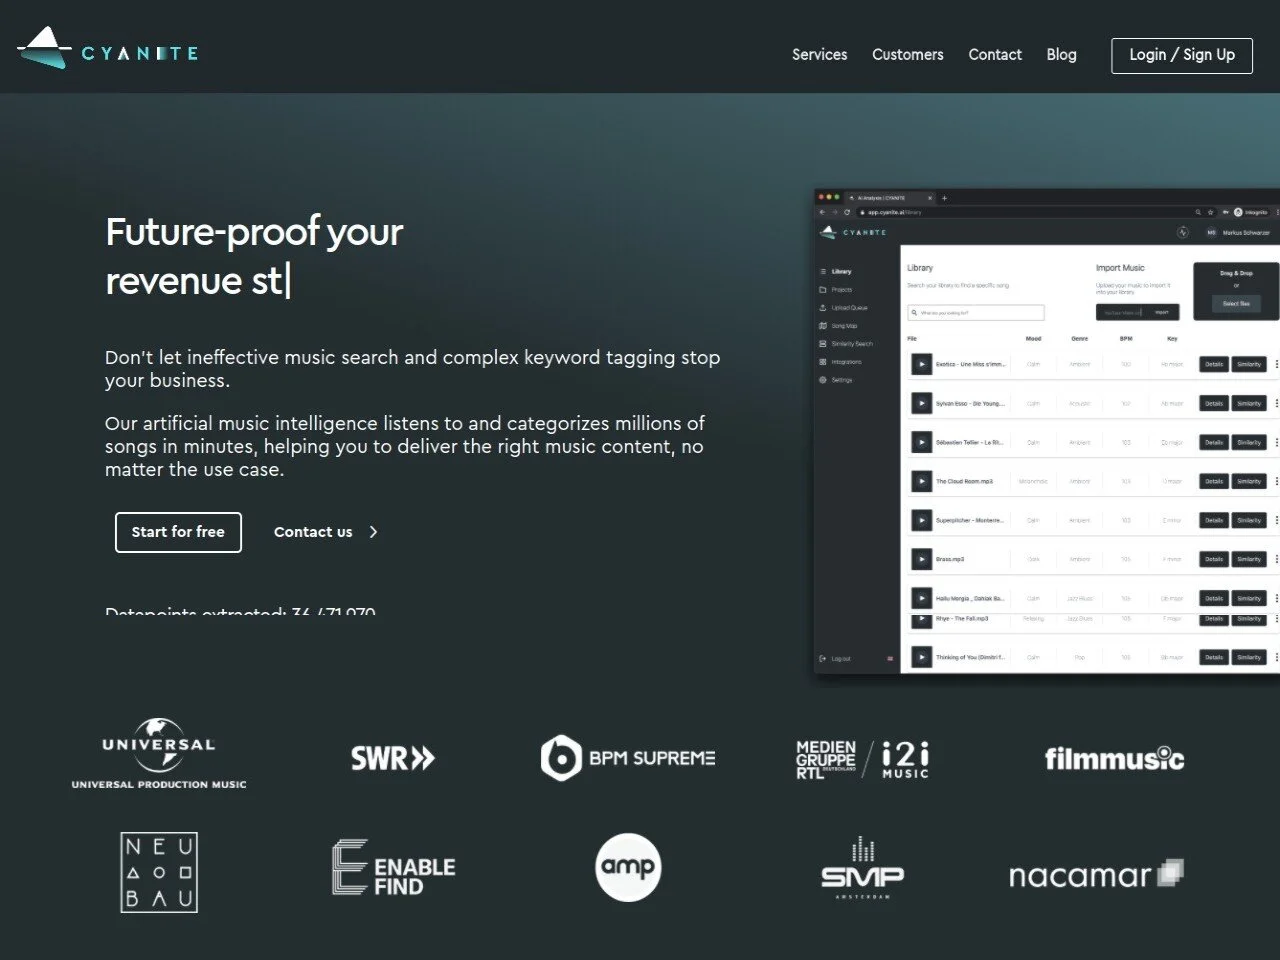
Task: Click Log out in the app preview
Action: click(835, 658)
